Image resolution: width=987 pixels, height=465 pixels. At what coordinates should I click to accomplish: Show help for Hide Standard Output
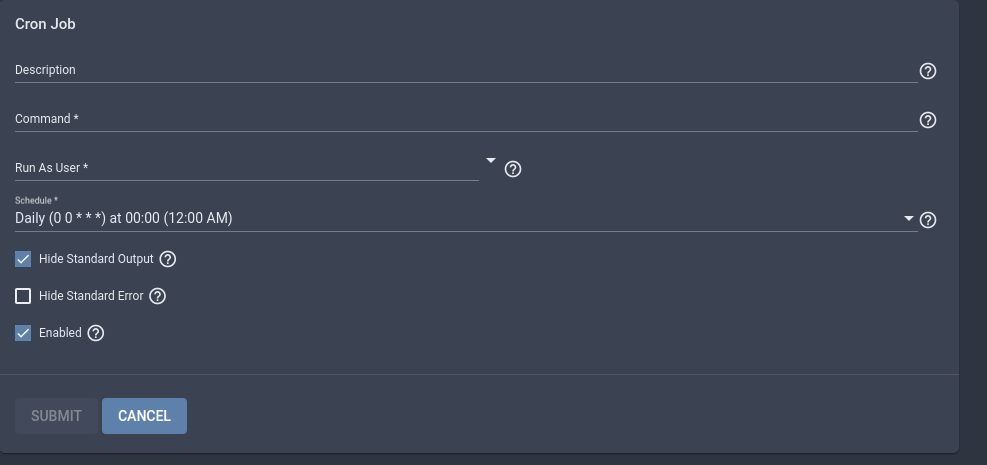167,259
